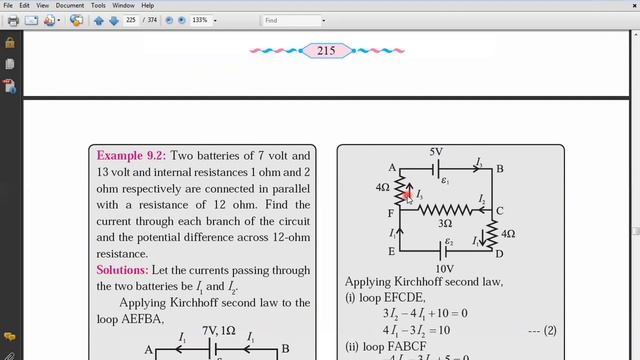Click the page number 215 badge

[x=327, y=51]
